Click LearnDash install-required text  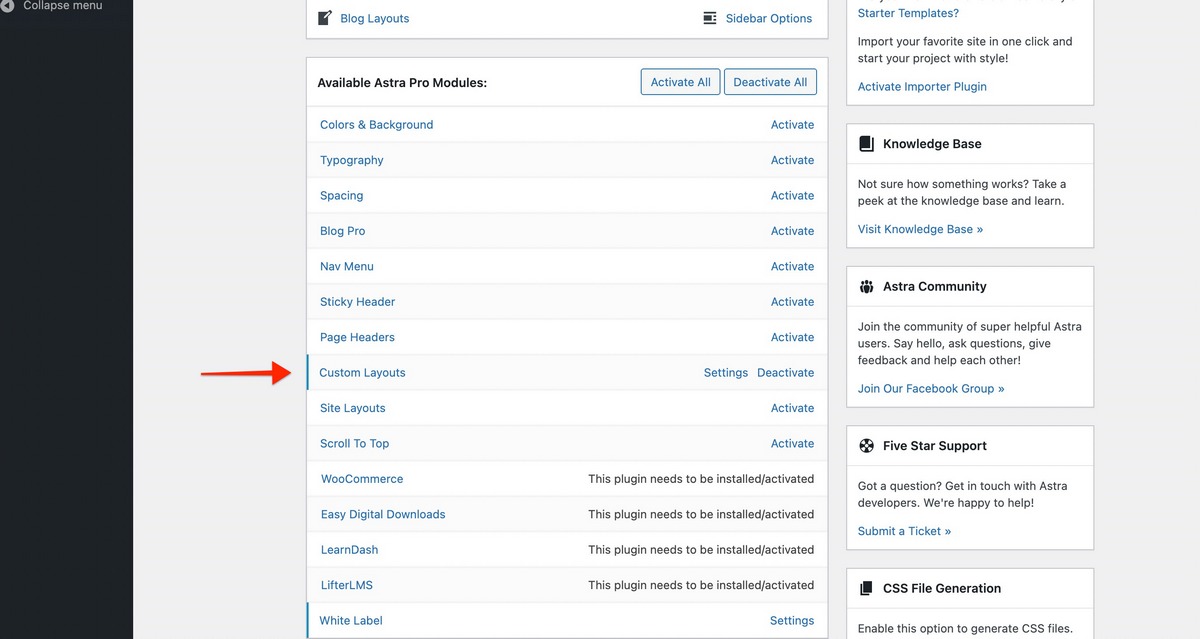[701, 550]
